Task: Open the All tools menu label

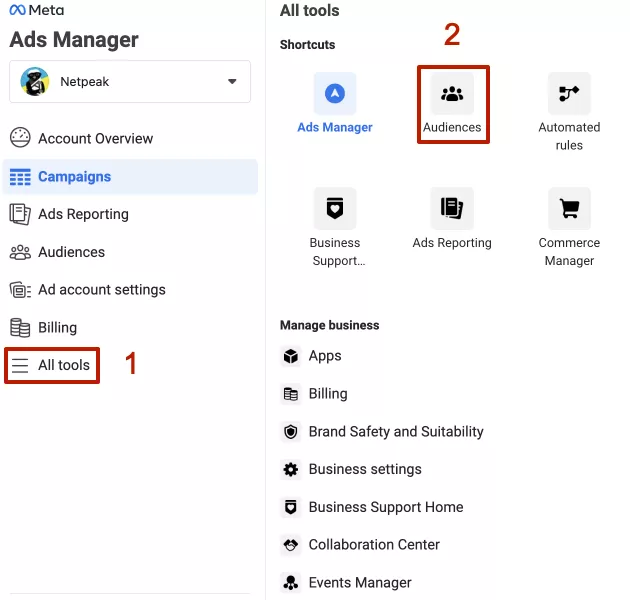Action: pos(64,365)
